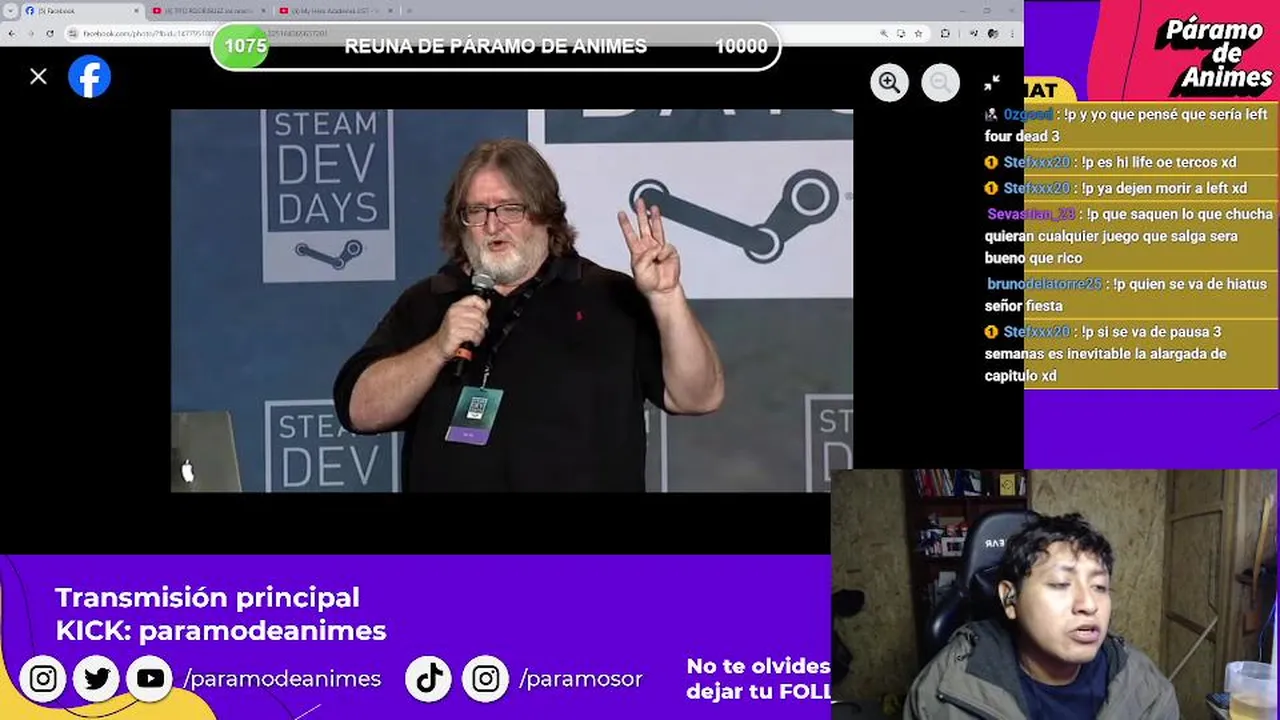Screen dimensions: 1280x720
Task: Click the zoom out magnifier icon
Action: [940, 82]
